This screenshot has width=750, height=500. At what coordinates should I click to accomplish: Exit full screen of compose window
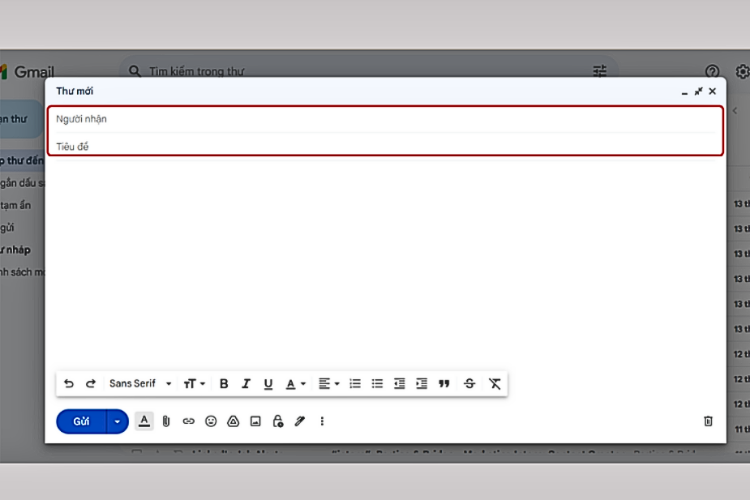(698, 91)
